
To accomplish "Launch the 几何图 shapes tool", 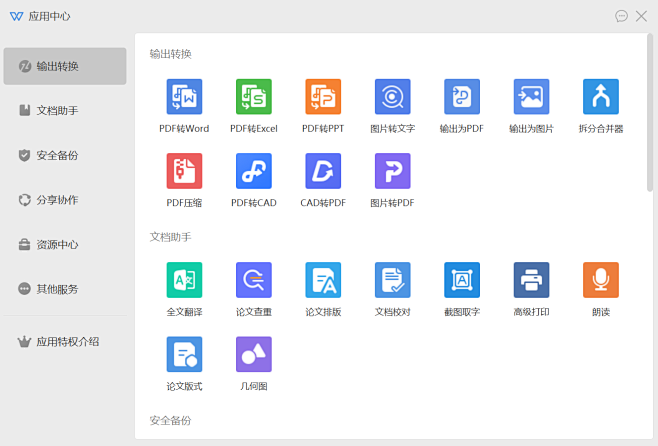I will [253, 354].
